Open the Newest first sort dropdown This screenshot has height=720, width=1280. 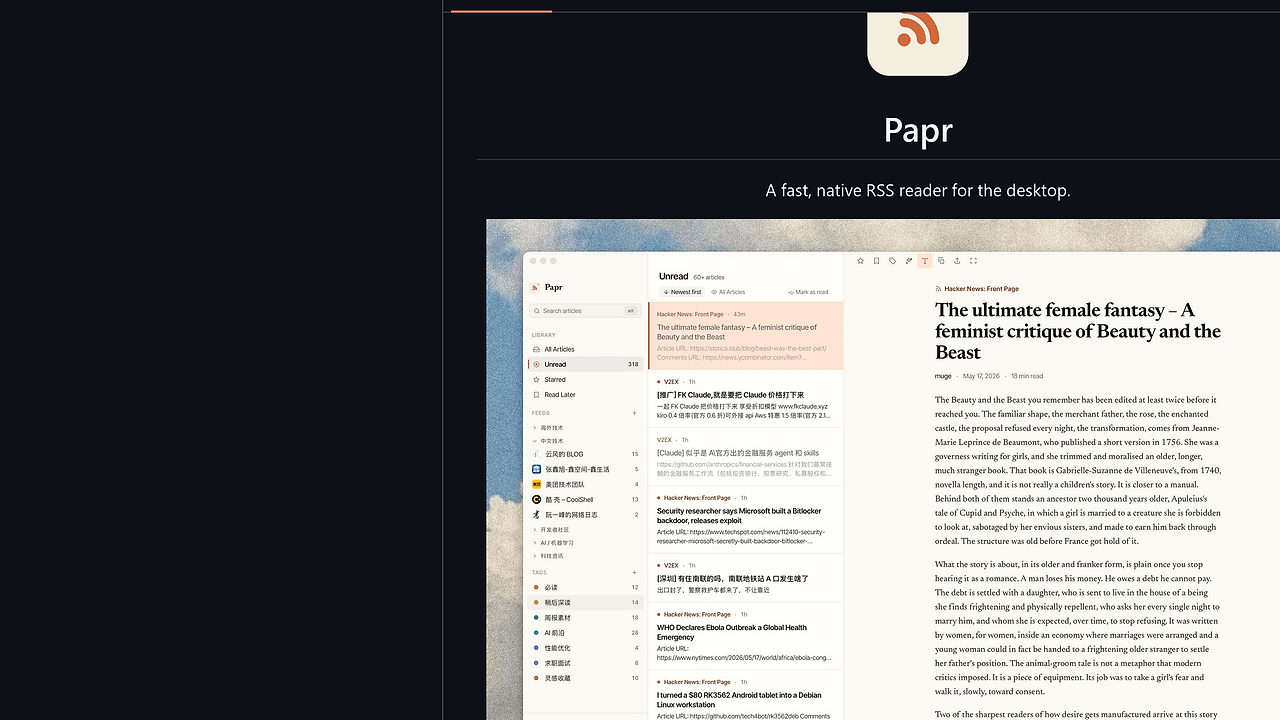pyautogui.click(x=683, y=292)
